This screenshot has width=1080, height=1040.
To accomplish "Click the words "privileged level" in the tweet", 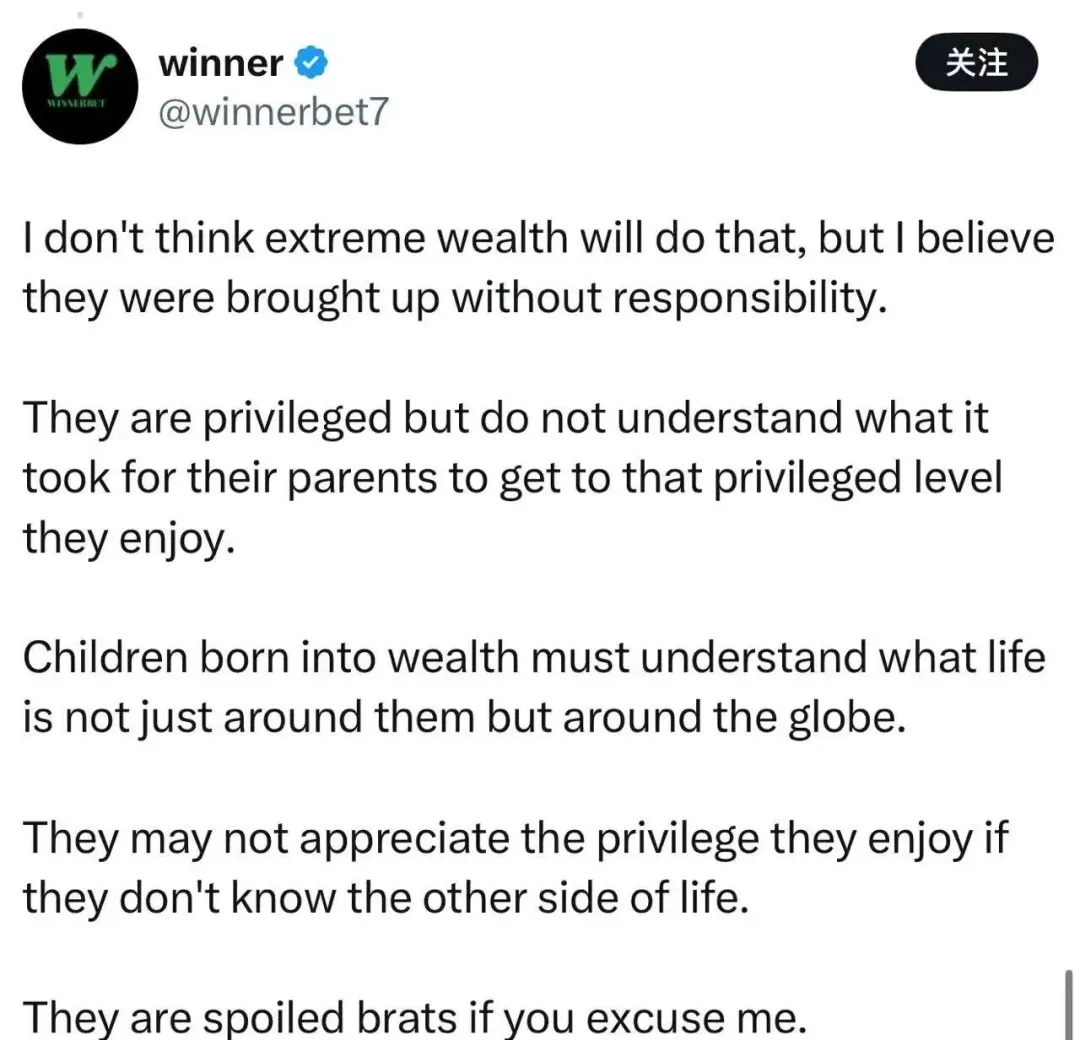I will (853, 478).
